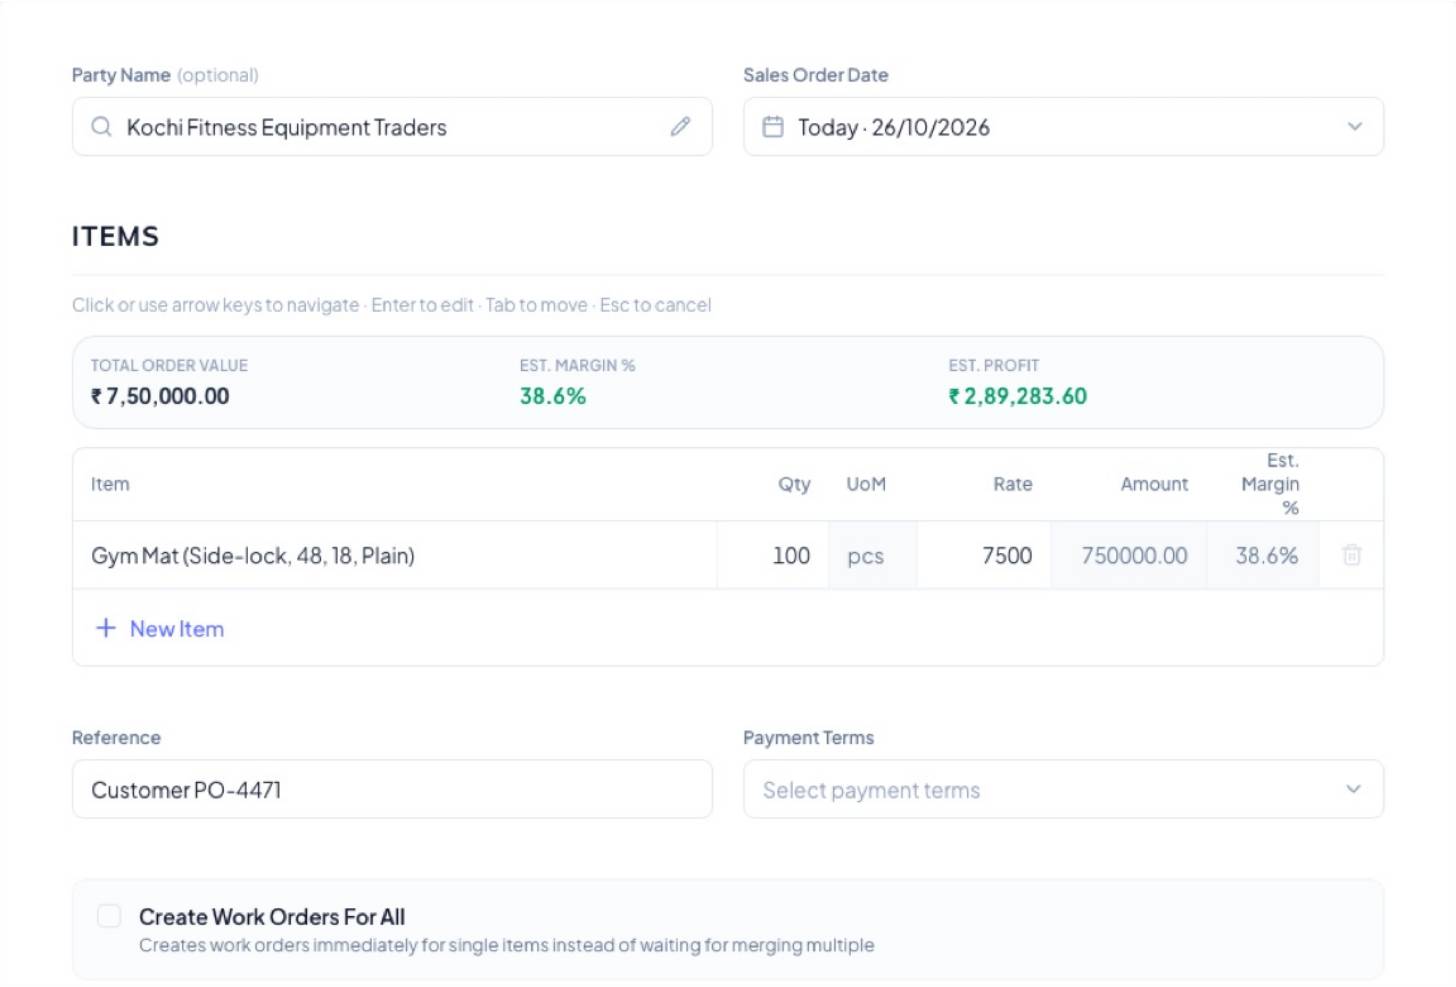
Task: Open the Select payment terms combo box
Action: tap(1063, 789)
